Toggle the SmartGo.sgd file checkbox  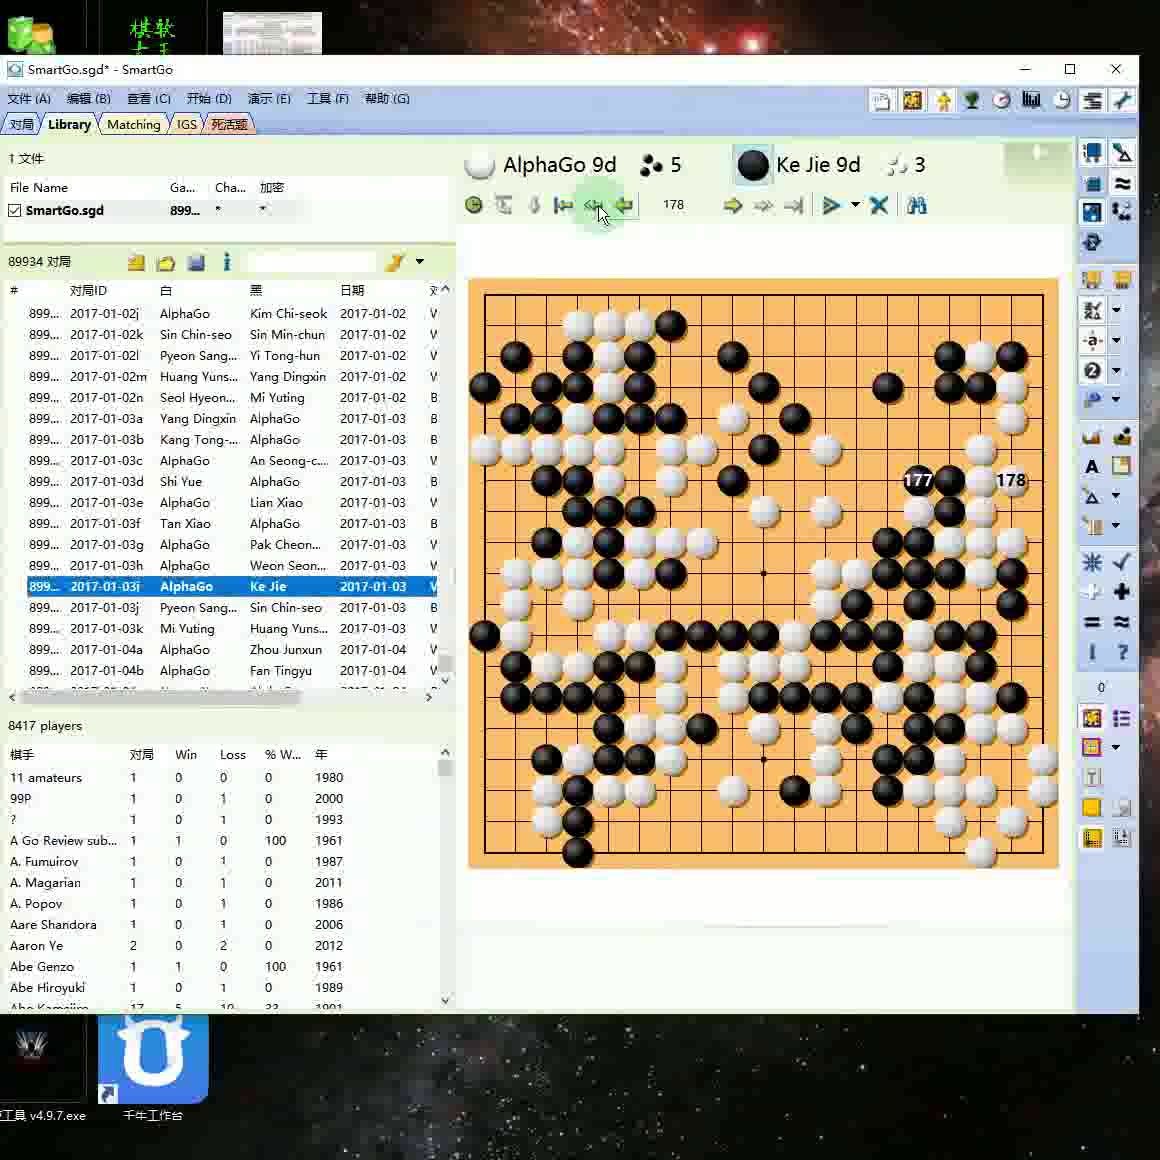pos(14,210)
